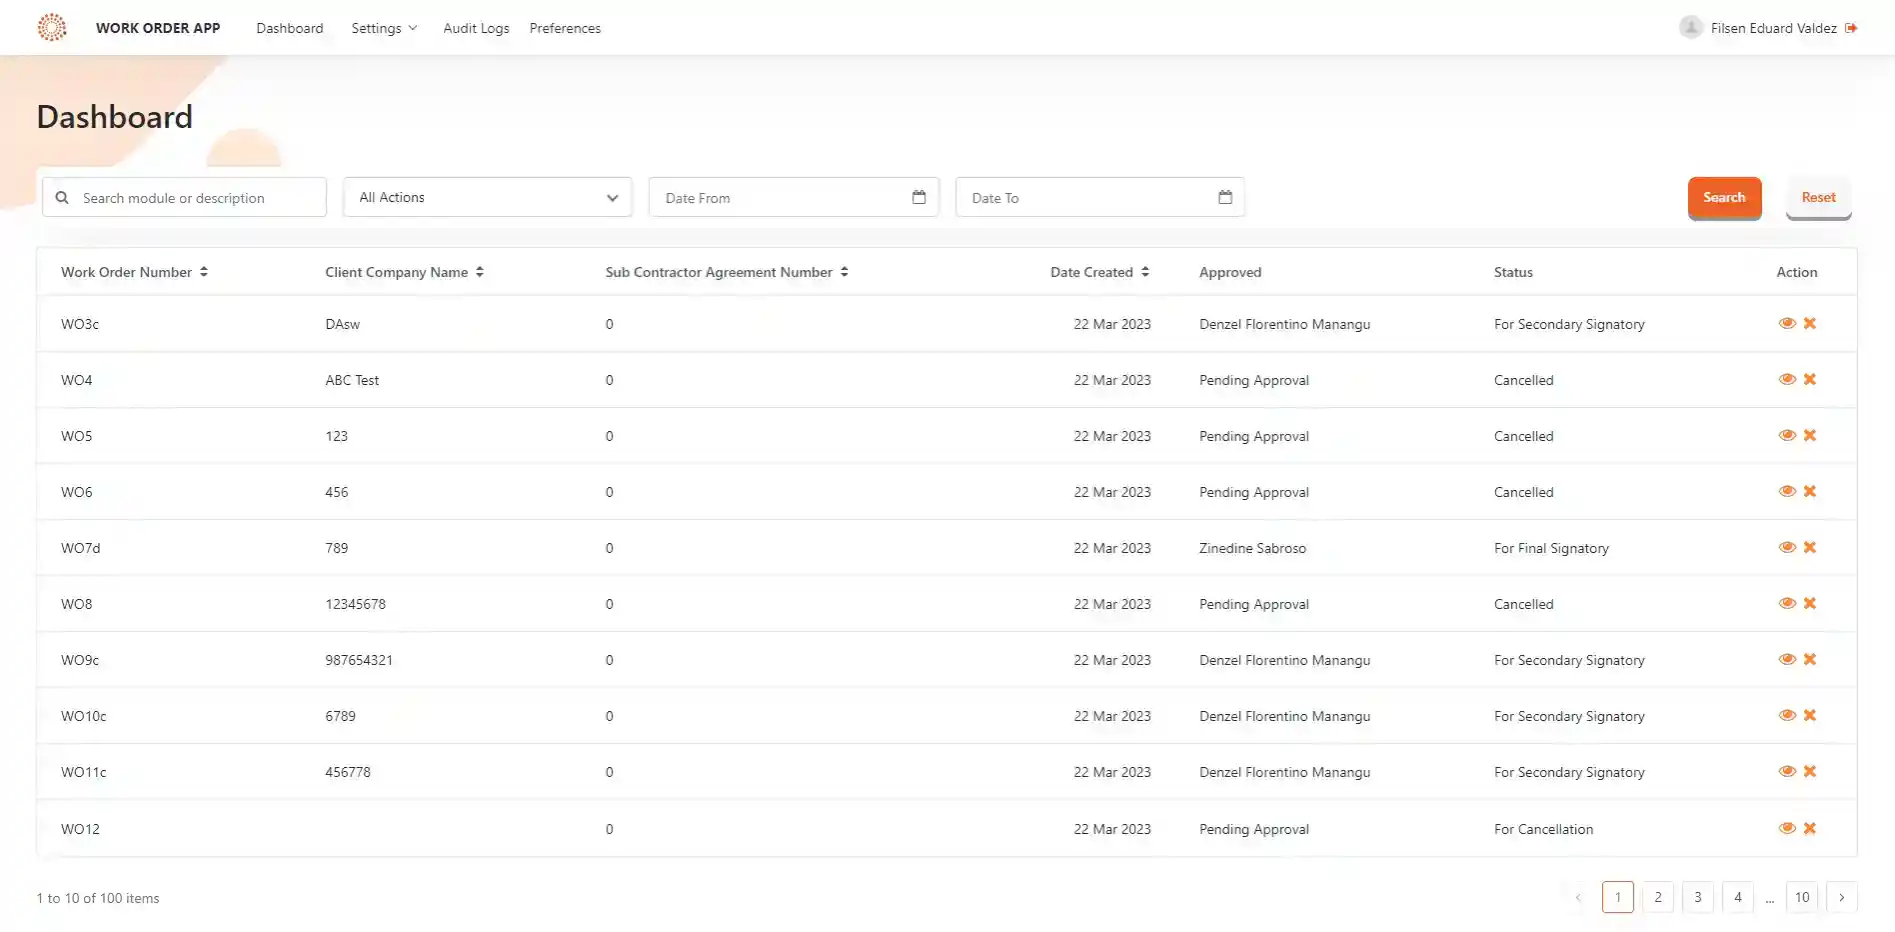Go to page 2 in pagination
This screenshot has height=932, width=1895.
(x=1658, y=897)
